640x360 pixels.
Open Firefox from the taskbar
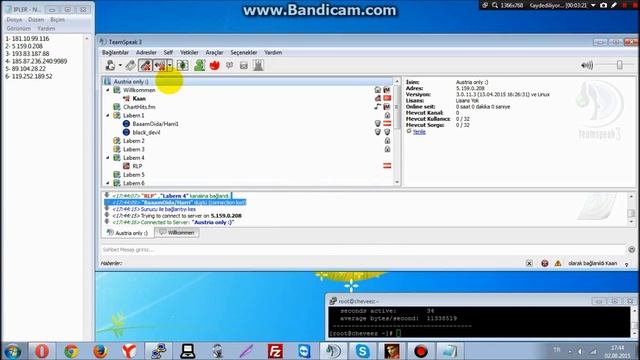pos(100,351)
